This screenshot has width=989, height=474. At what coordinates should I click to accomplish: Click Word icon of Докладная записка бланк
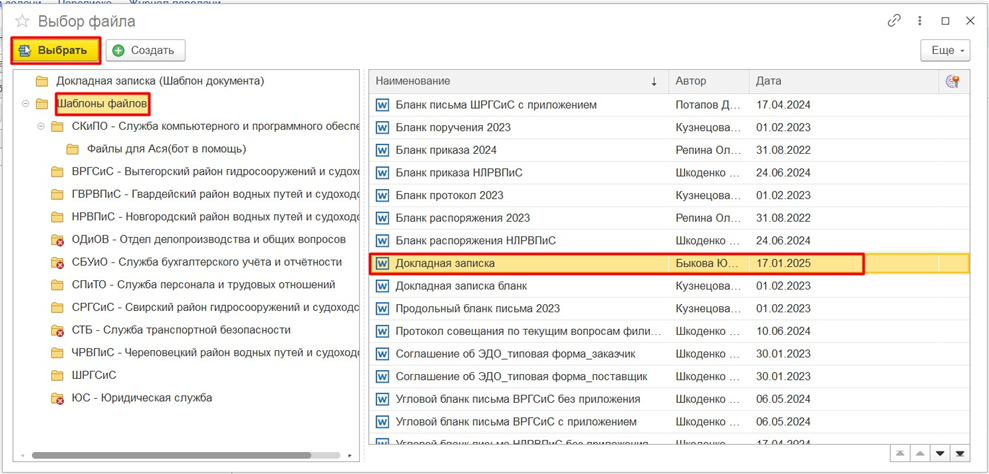tap(382, 286)
